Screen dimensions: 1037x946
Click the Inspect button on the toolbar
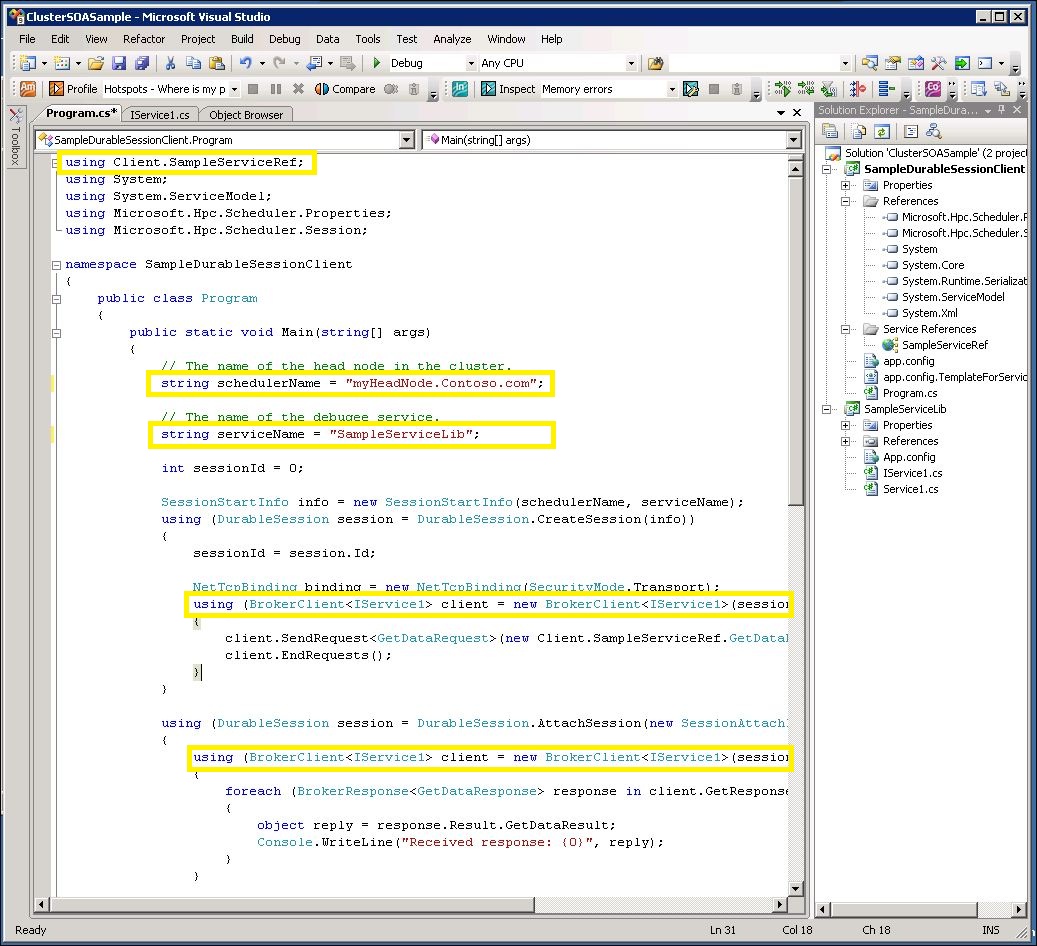[510, 89]
